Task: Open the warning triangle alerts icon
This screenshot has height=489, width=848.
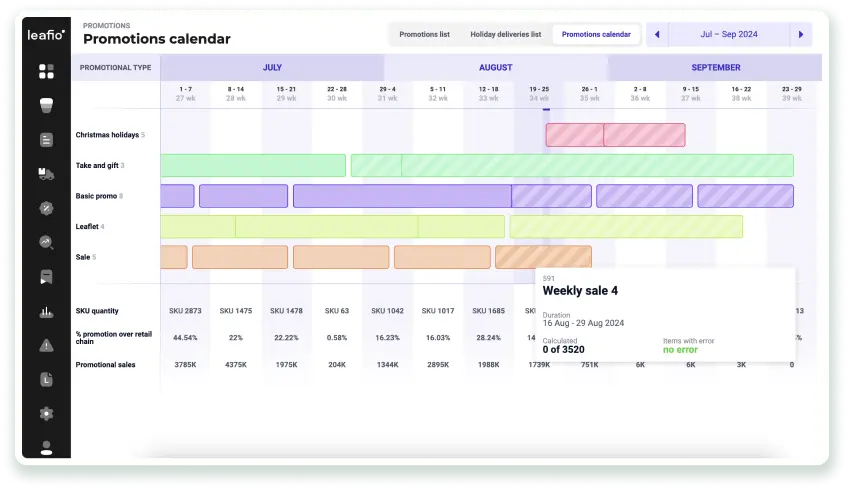Action: (x=46, y=345)
